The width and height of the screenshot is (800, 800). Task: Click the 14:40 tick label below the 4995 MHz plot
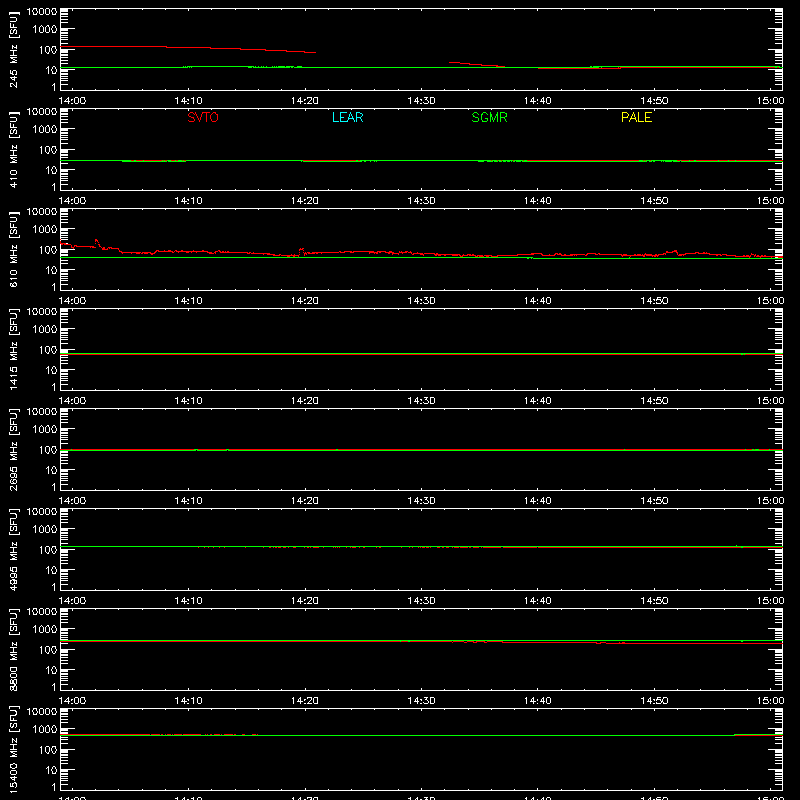click(537, 601)
